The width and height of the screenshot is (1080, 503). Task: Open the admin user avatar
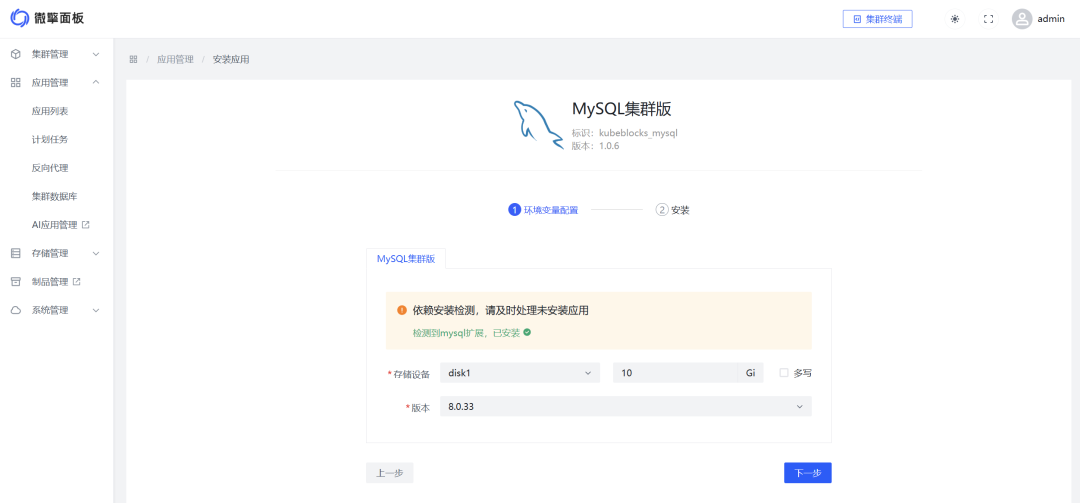1022,19
